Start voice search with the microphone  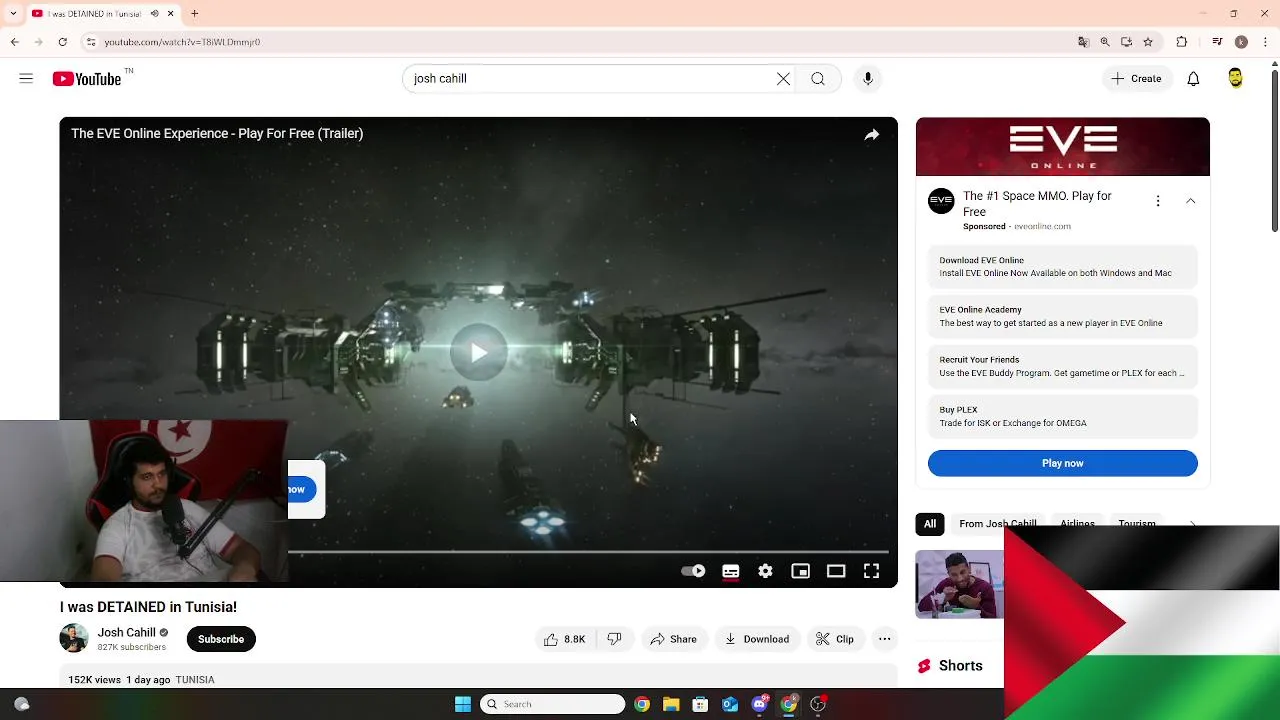click(867, 79)
